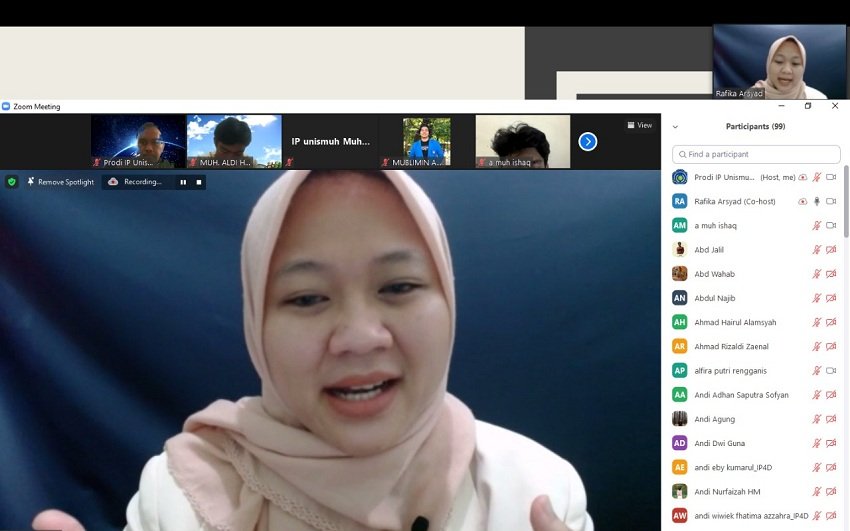This screenshot has width=850, height=531.
Task: Show next video thumbnails with arrow
Action: [x=588, y=141]
